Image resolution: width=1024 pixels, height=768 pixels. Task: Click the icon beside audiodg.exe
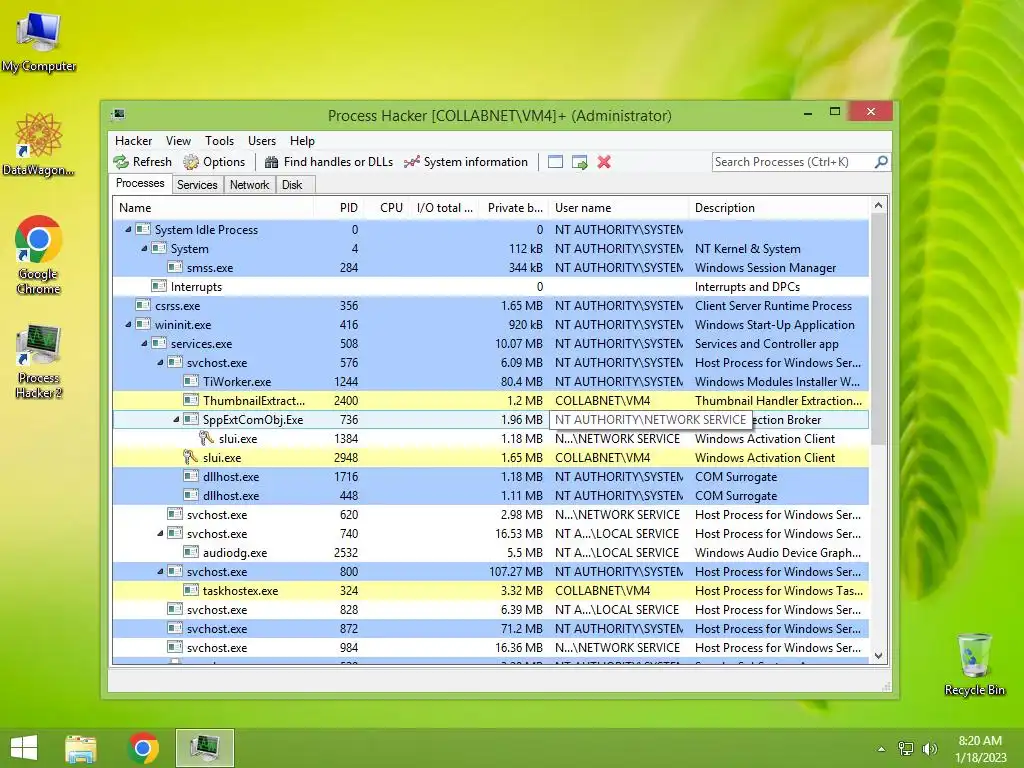click(191, 552)
